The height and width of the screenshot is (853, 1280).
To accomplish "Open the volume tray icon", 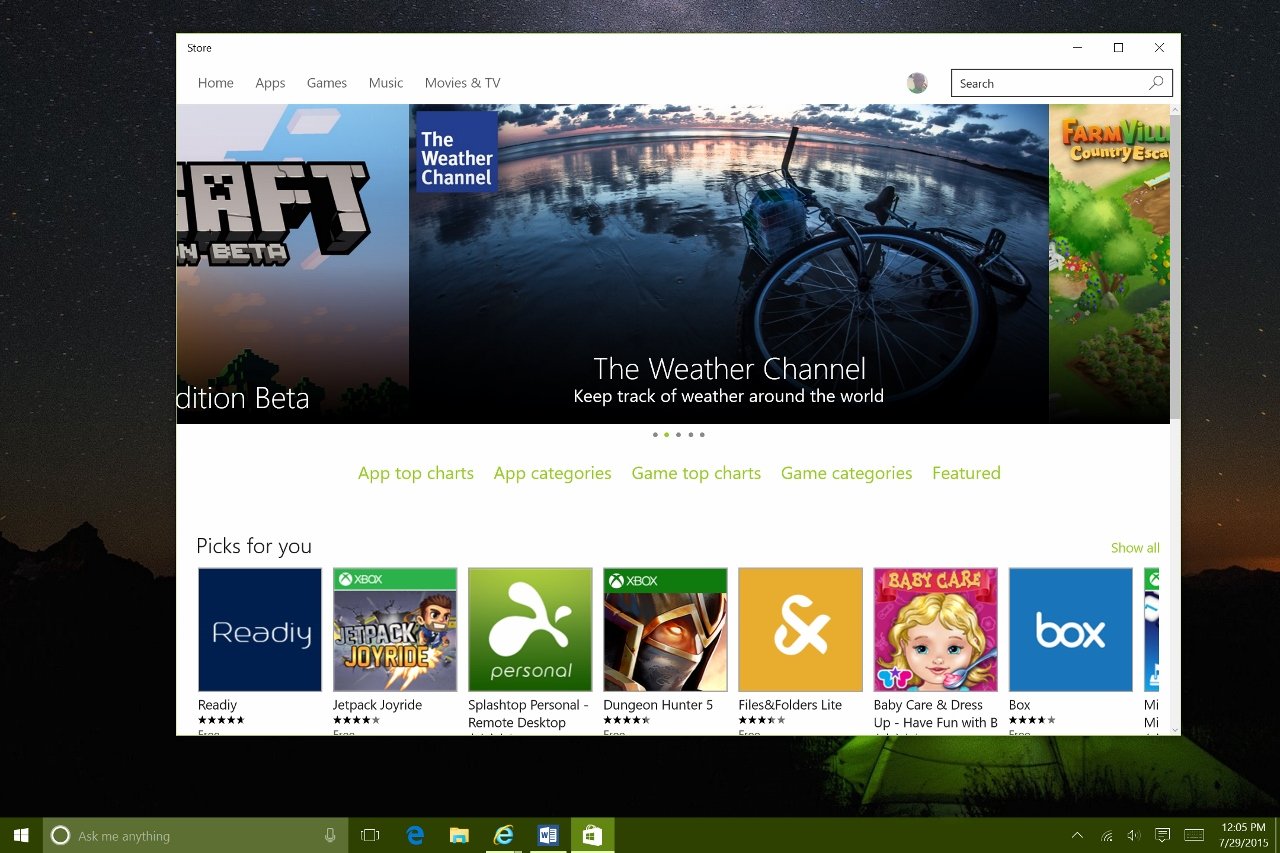I will click(1134, 835).
